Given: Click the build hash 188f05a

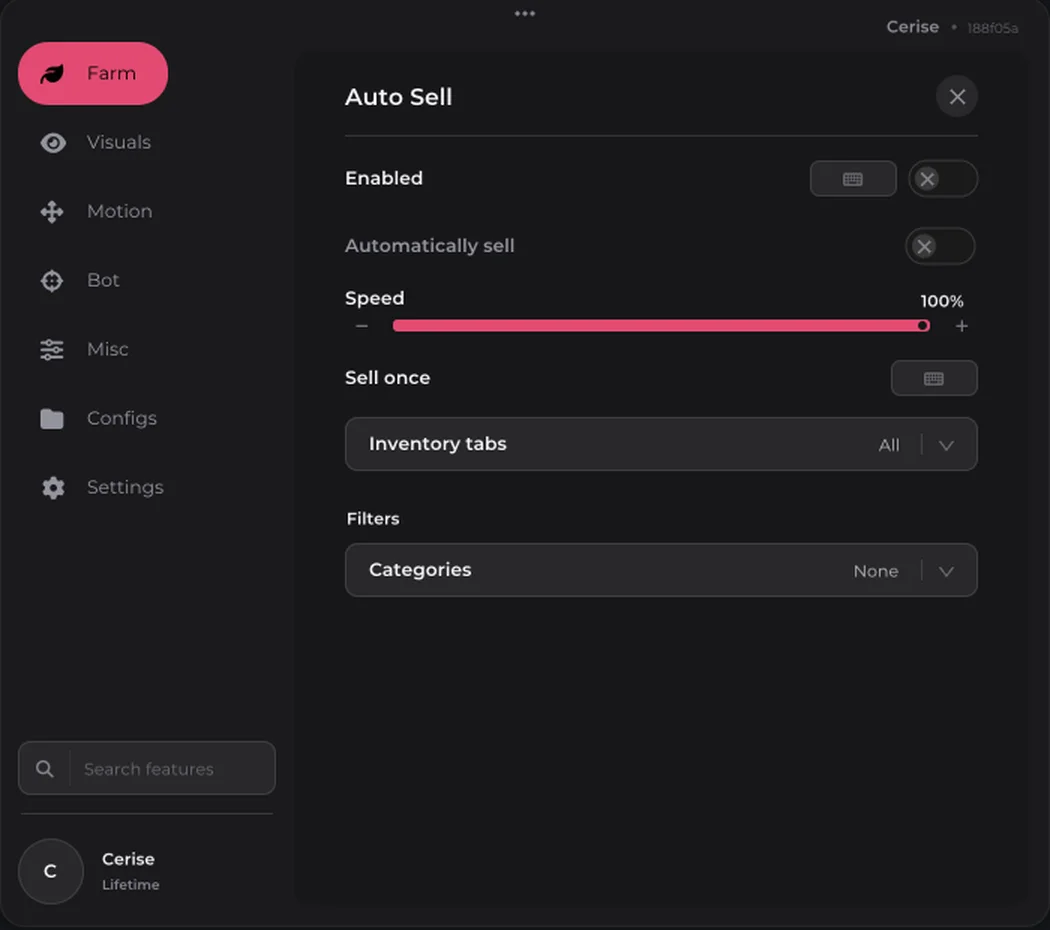Looking at the screenshot, I should point(992,28).
